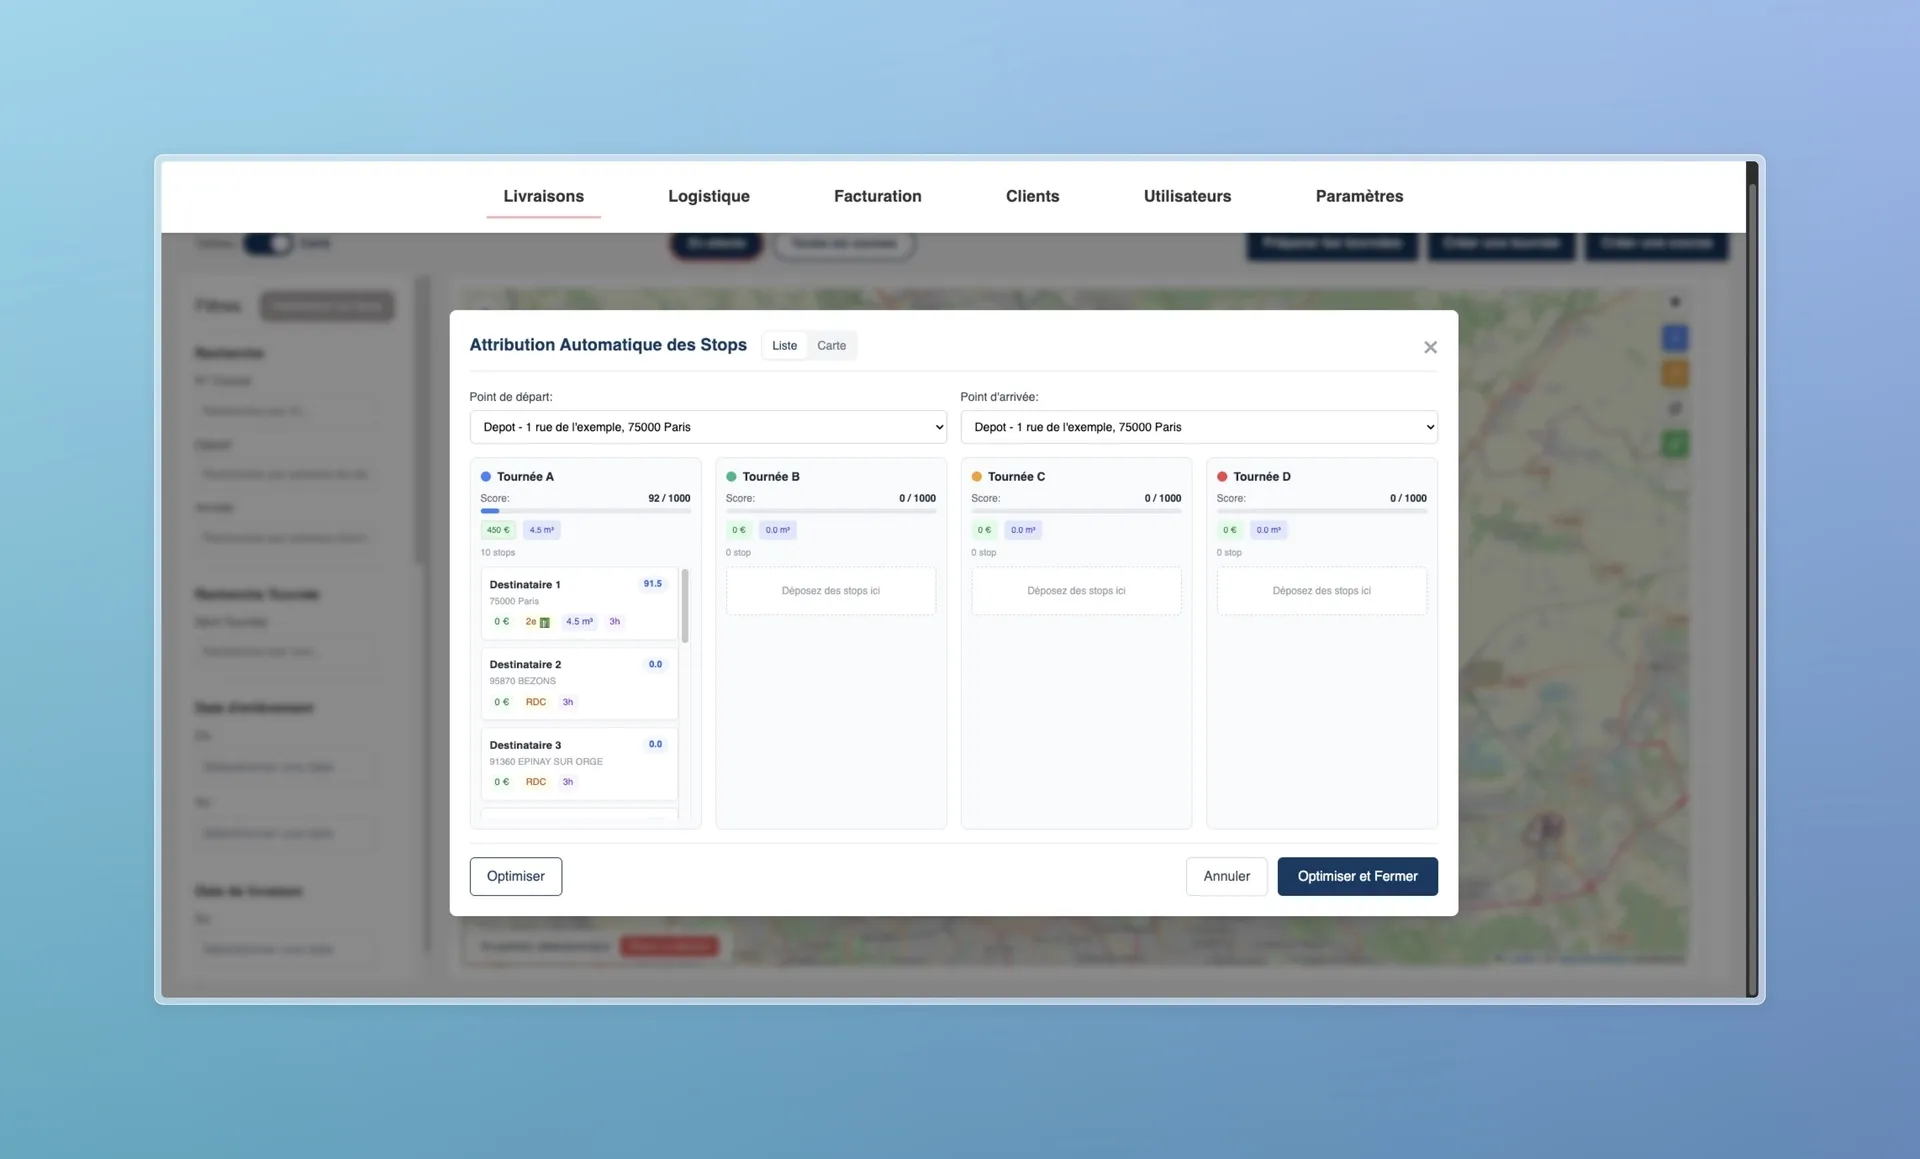Switch to Carte view

click(x=831, y=346)
